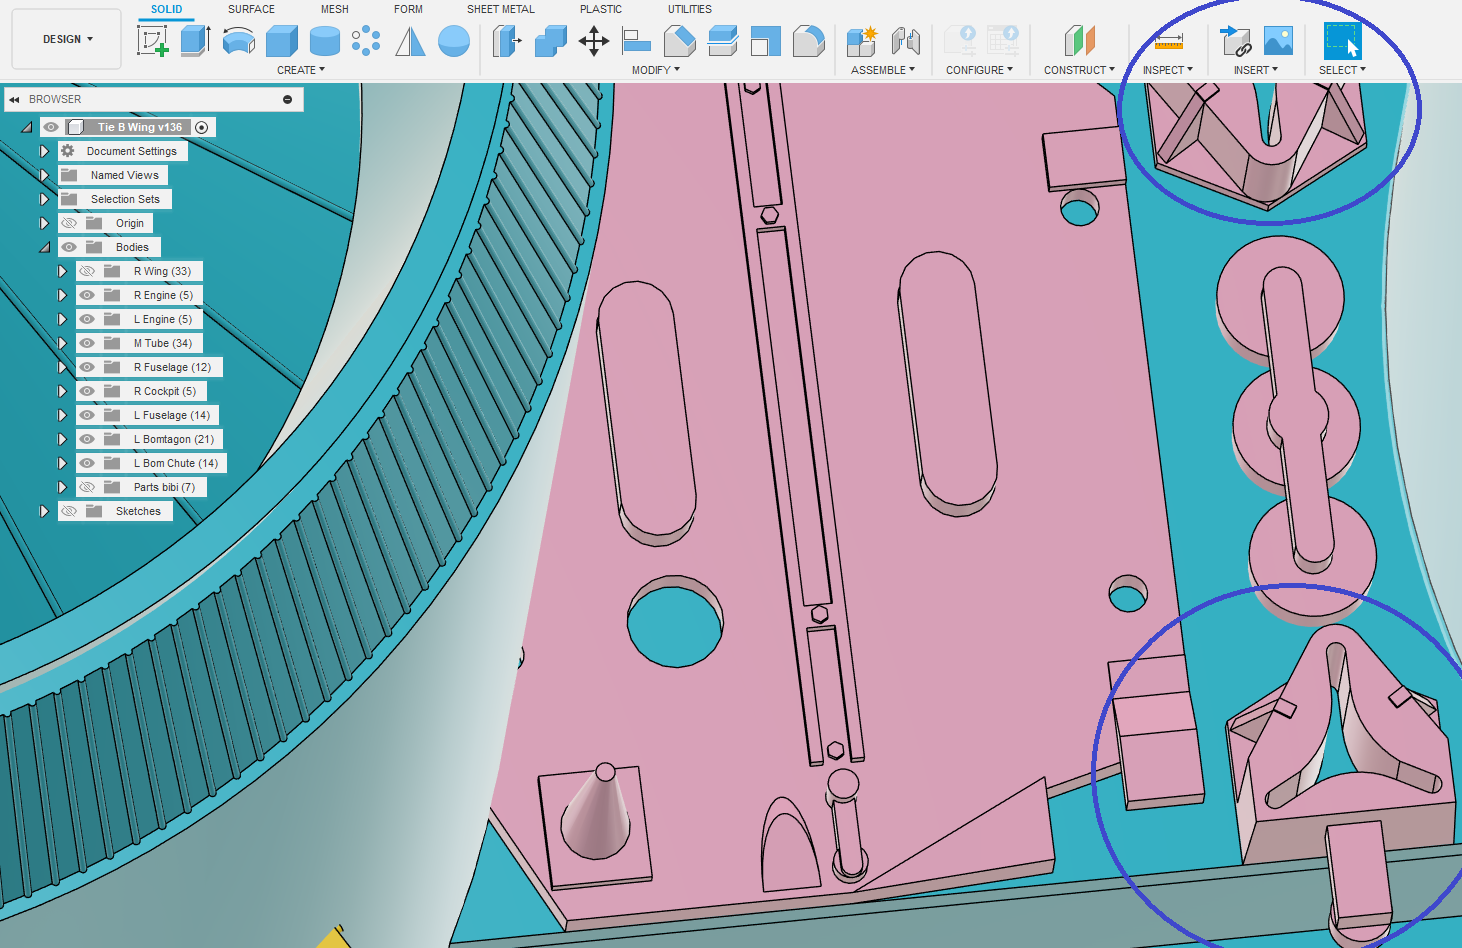Screen dimensions: 1462x948
Task: Open the INSPECT dropdown menu
Action: (x=1168, y=70)
